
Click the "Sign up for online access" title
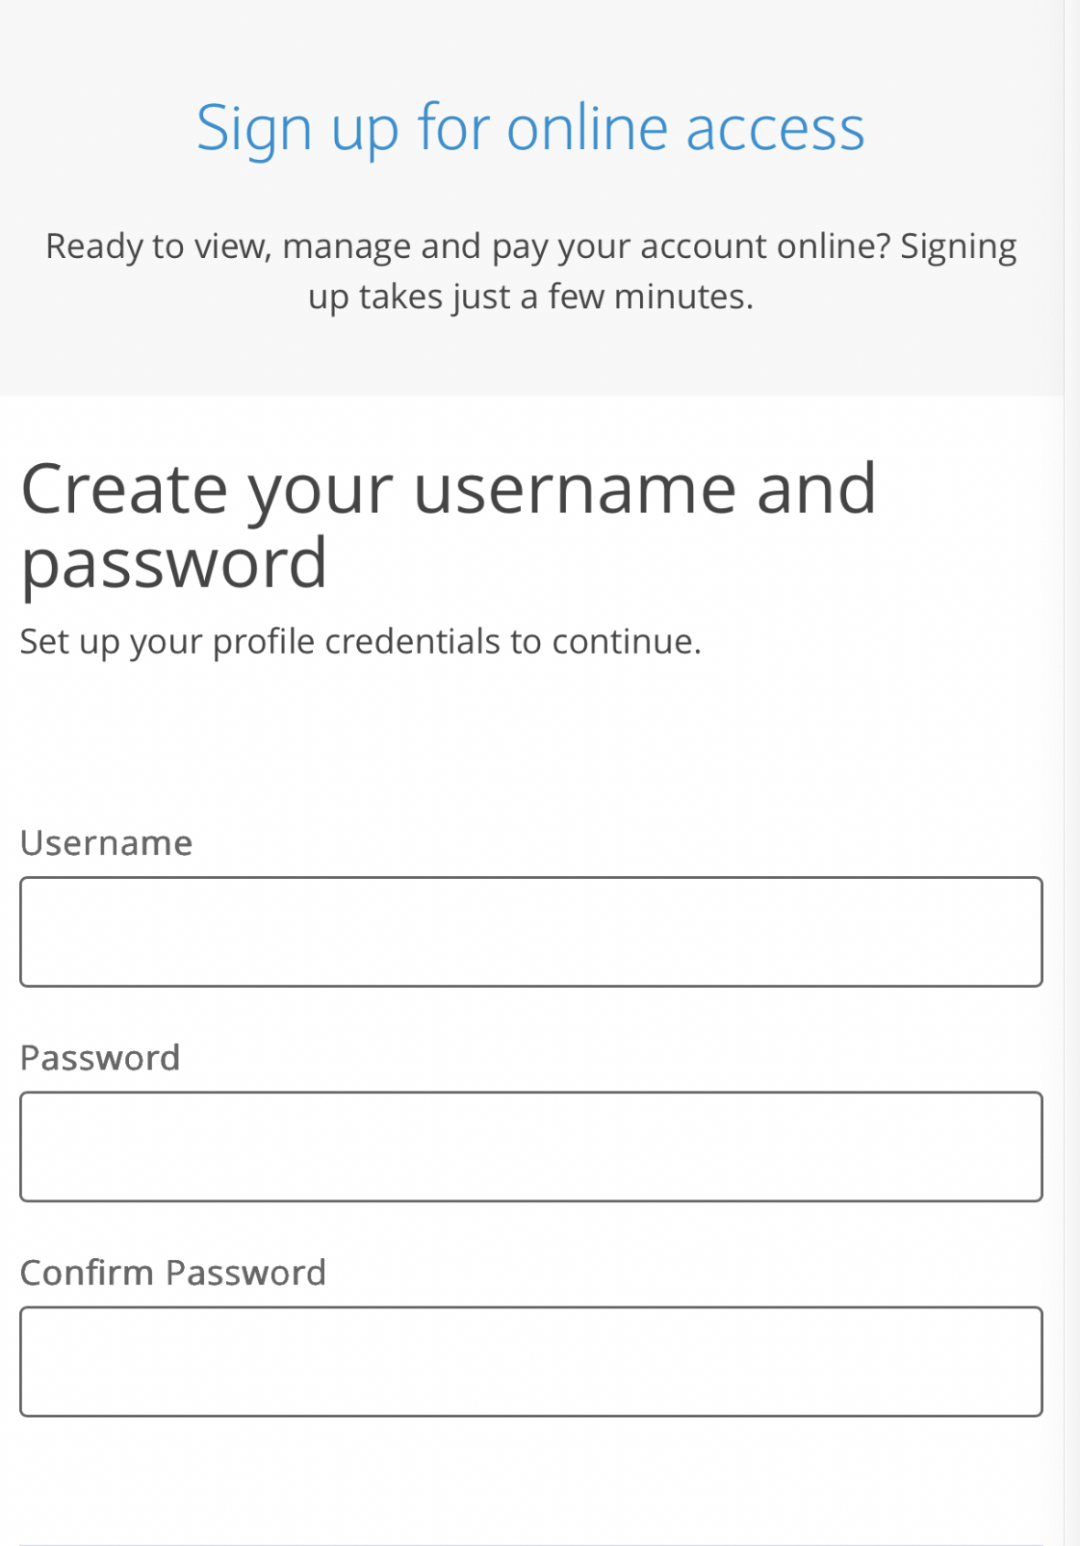[531, 130]
